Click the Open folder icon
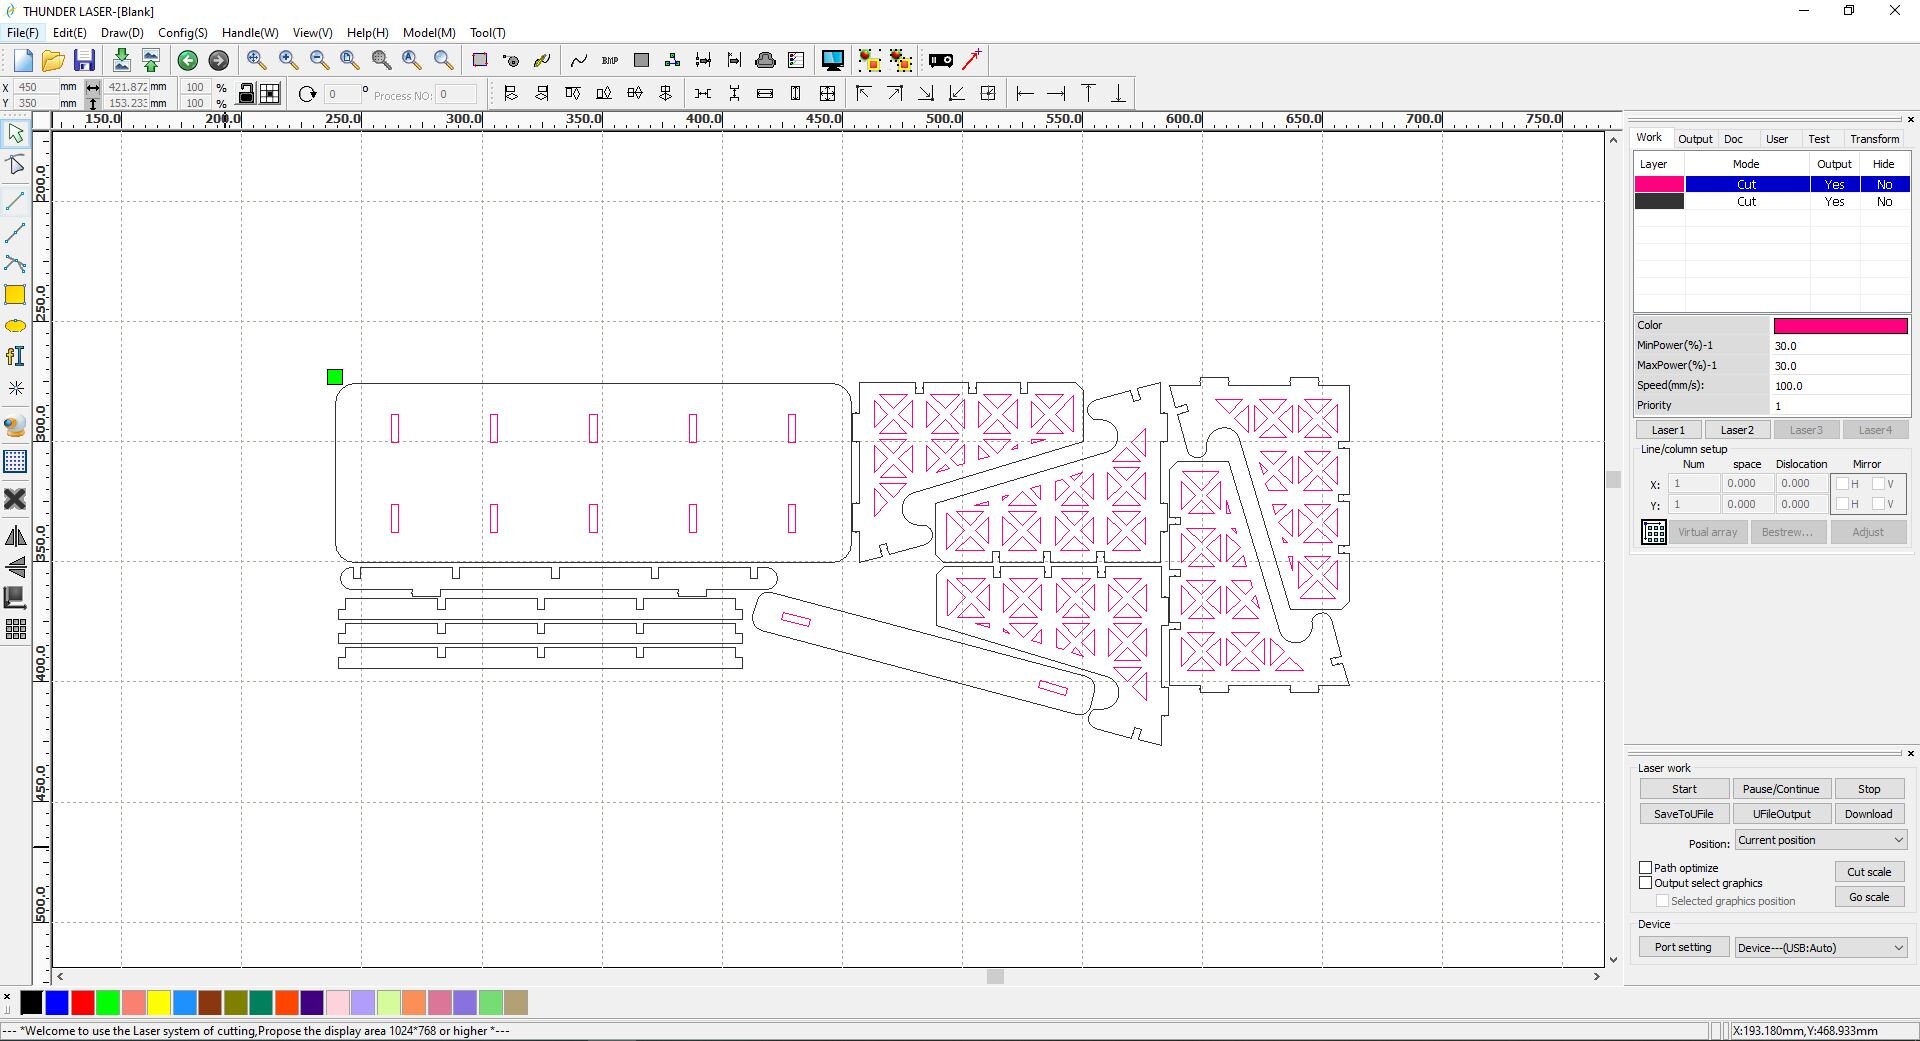 click(54, 61)
